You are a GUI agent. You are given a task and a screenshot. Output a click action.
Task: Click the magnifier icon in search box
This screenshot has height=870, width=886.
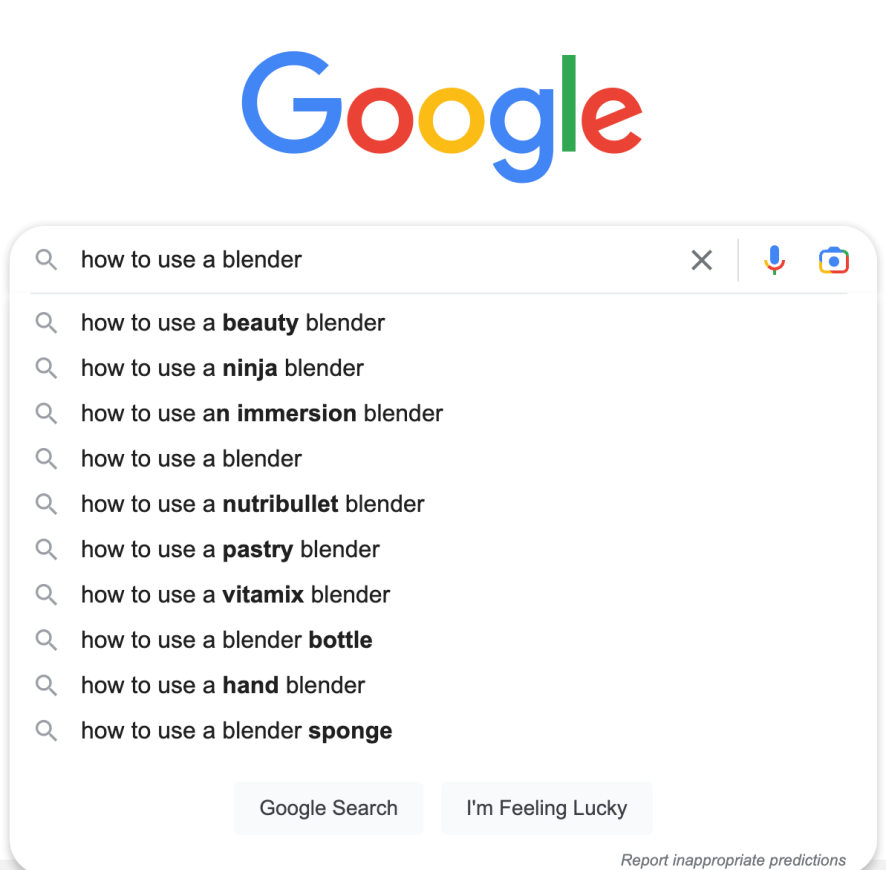coord(46,260)
